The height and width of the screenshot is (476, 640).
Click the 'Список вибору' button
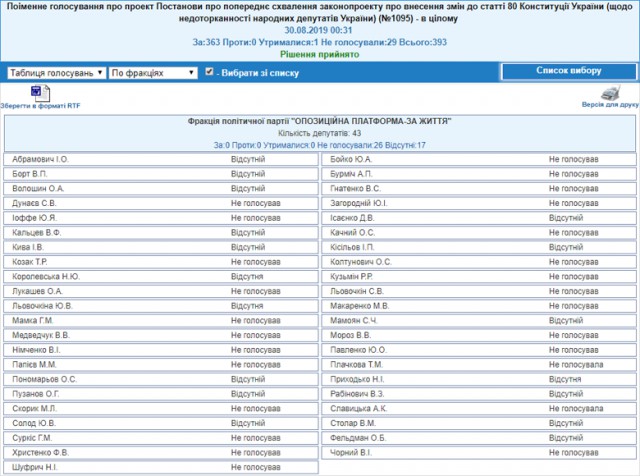[569, 71]
